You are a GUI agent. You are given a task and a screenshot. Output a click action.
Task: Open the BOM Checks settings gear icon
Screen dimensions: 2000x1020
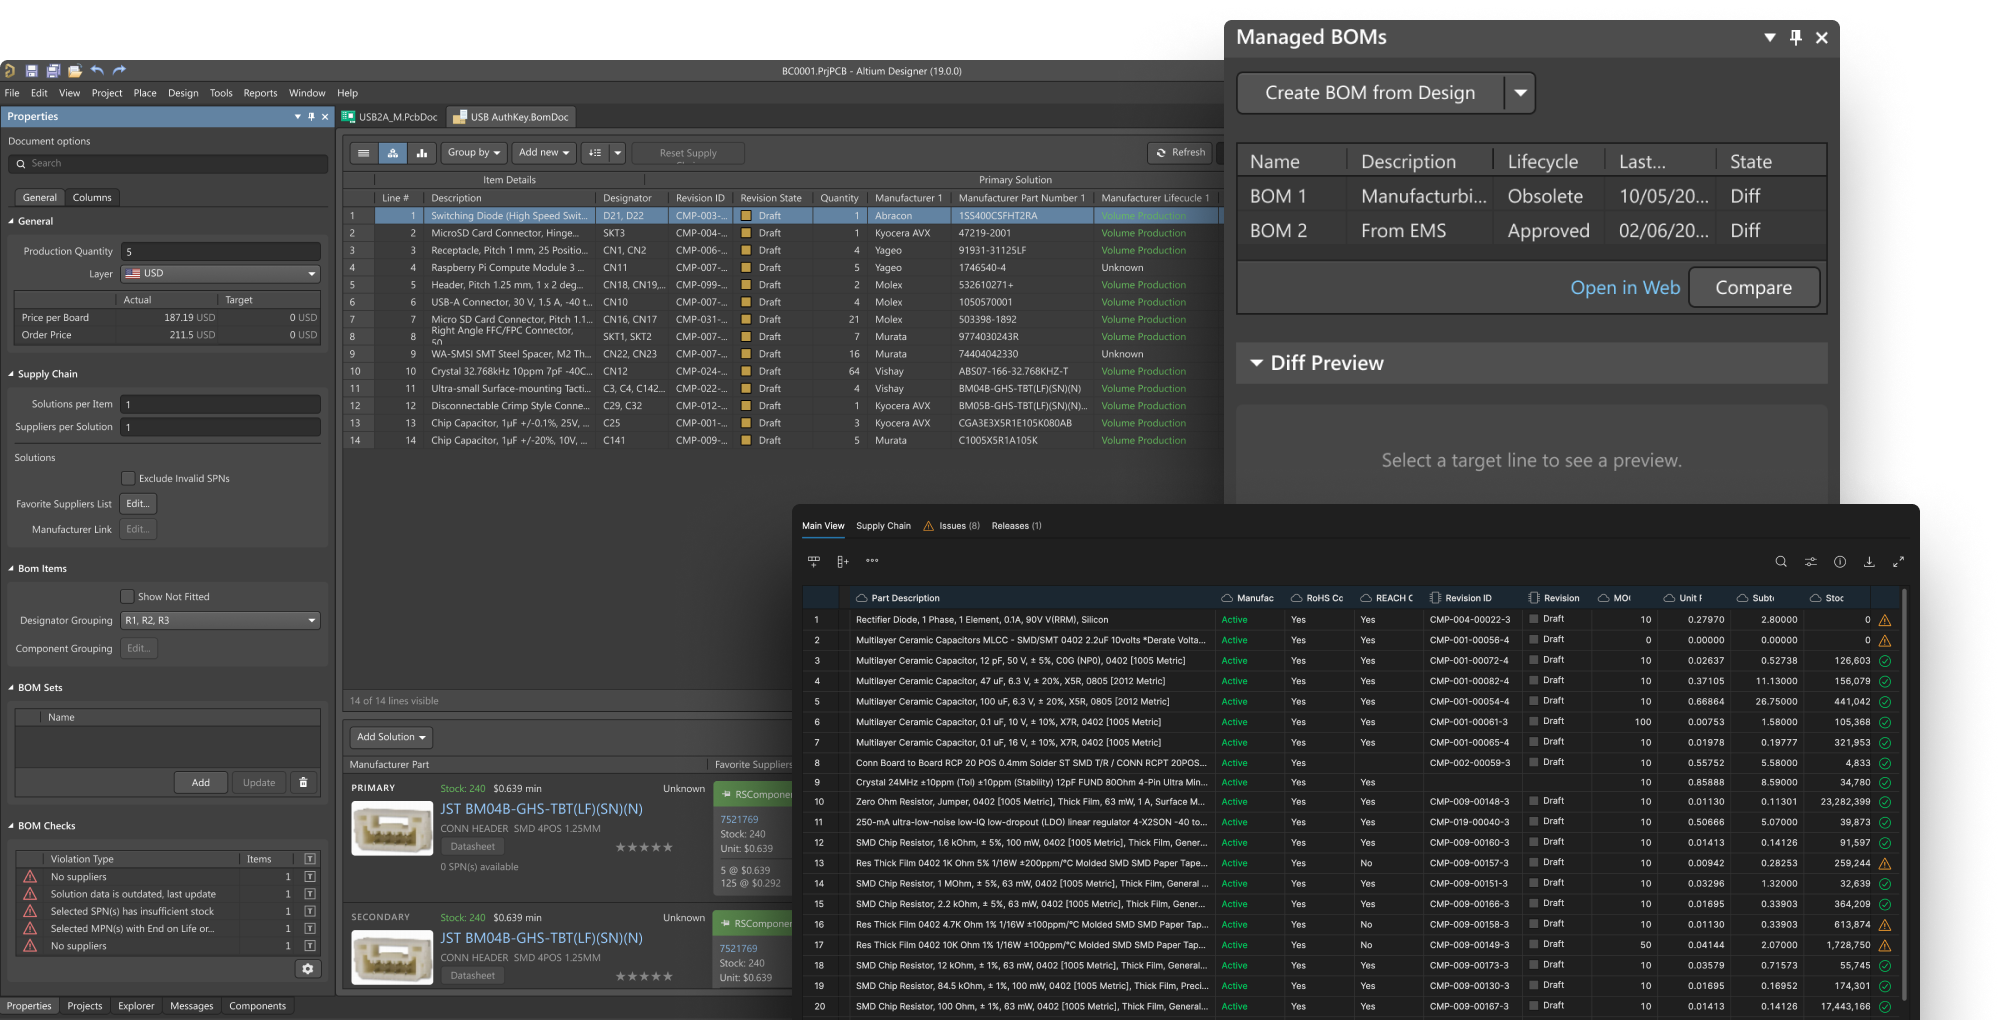[308, 968]
